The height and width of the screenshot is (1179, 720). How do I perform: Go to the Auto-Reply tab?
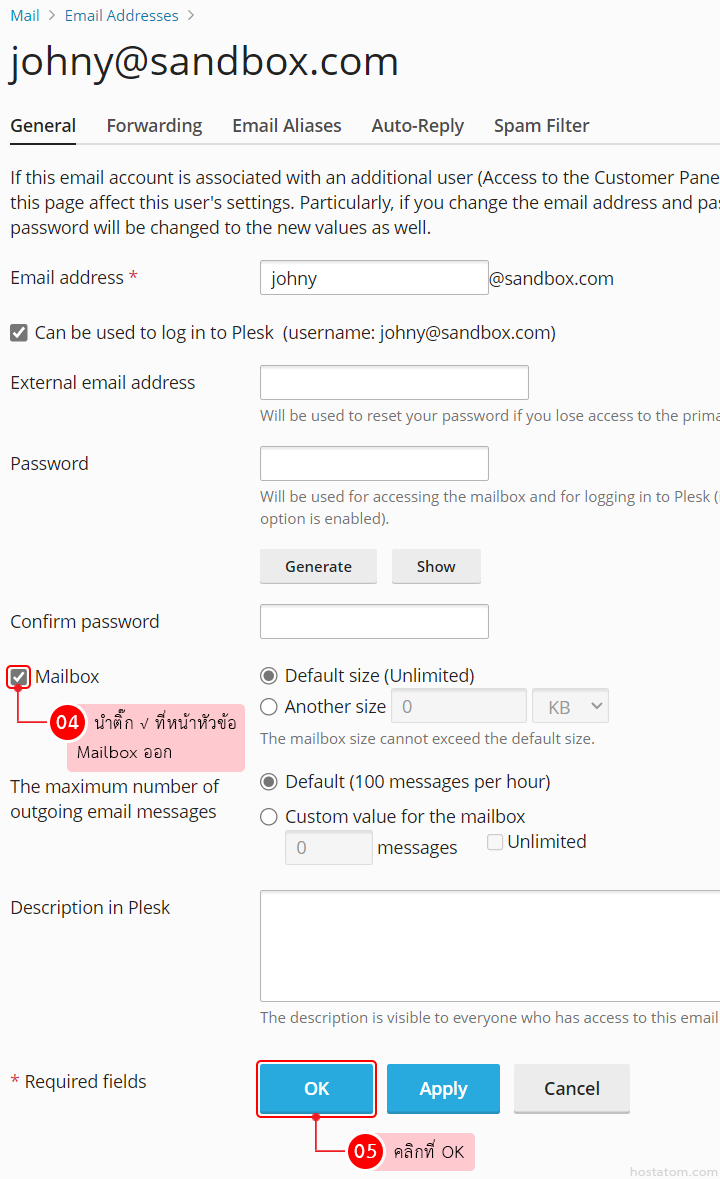tap(417, 126)
